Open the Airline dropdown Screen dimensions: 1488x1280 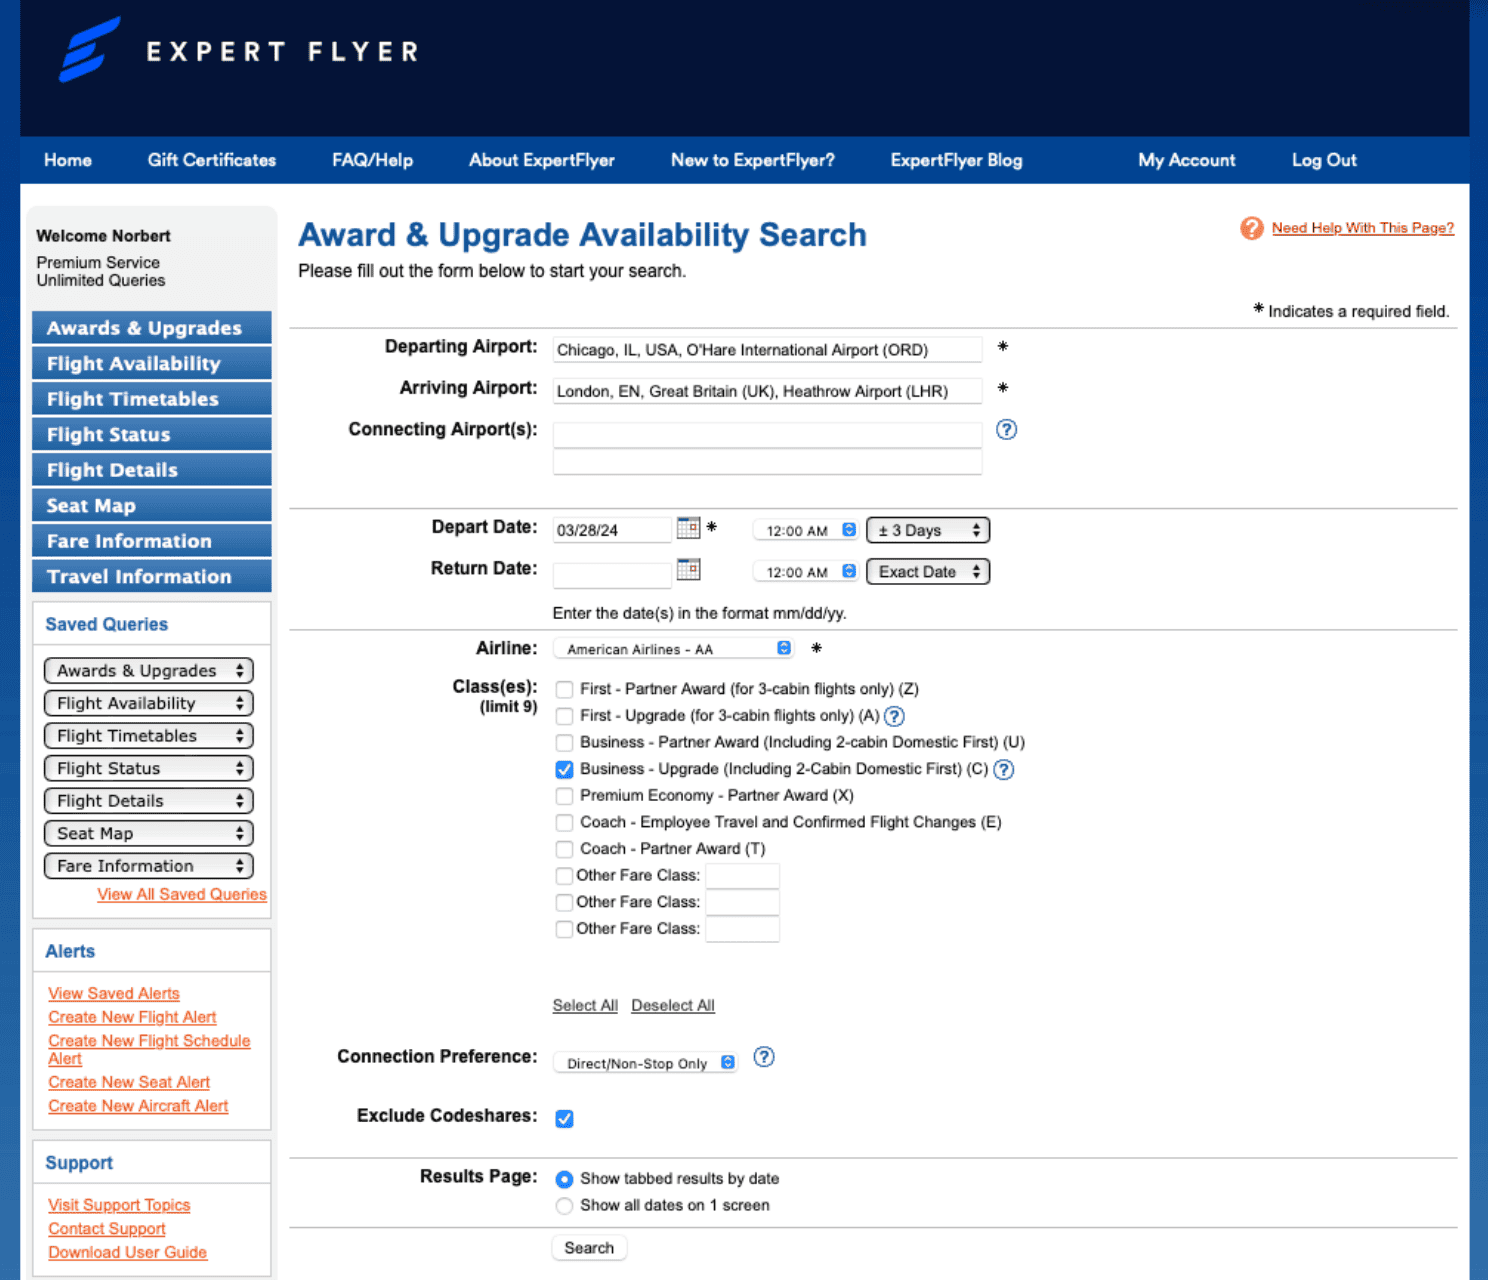tap(672, 648)
